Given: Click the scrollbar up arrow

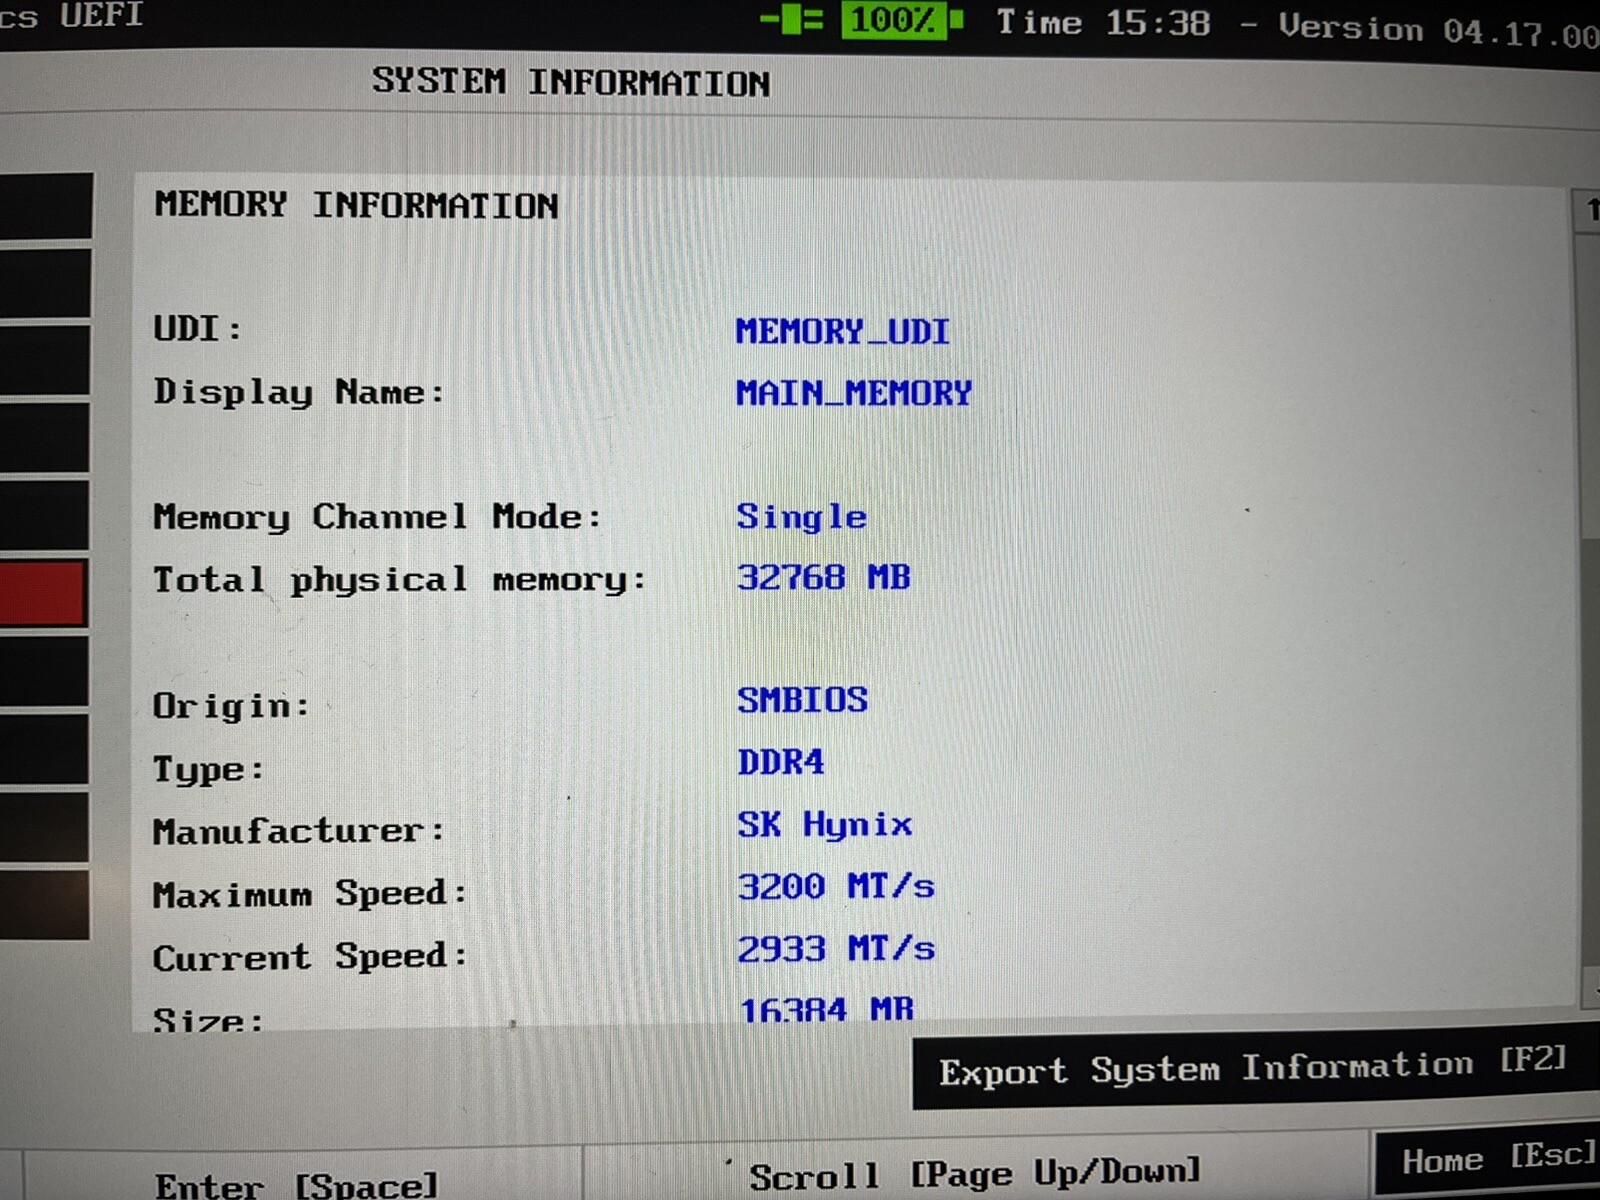Looking at the screenshot, I should (x=1588, y=210).
